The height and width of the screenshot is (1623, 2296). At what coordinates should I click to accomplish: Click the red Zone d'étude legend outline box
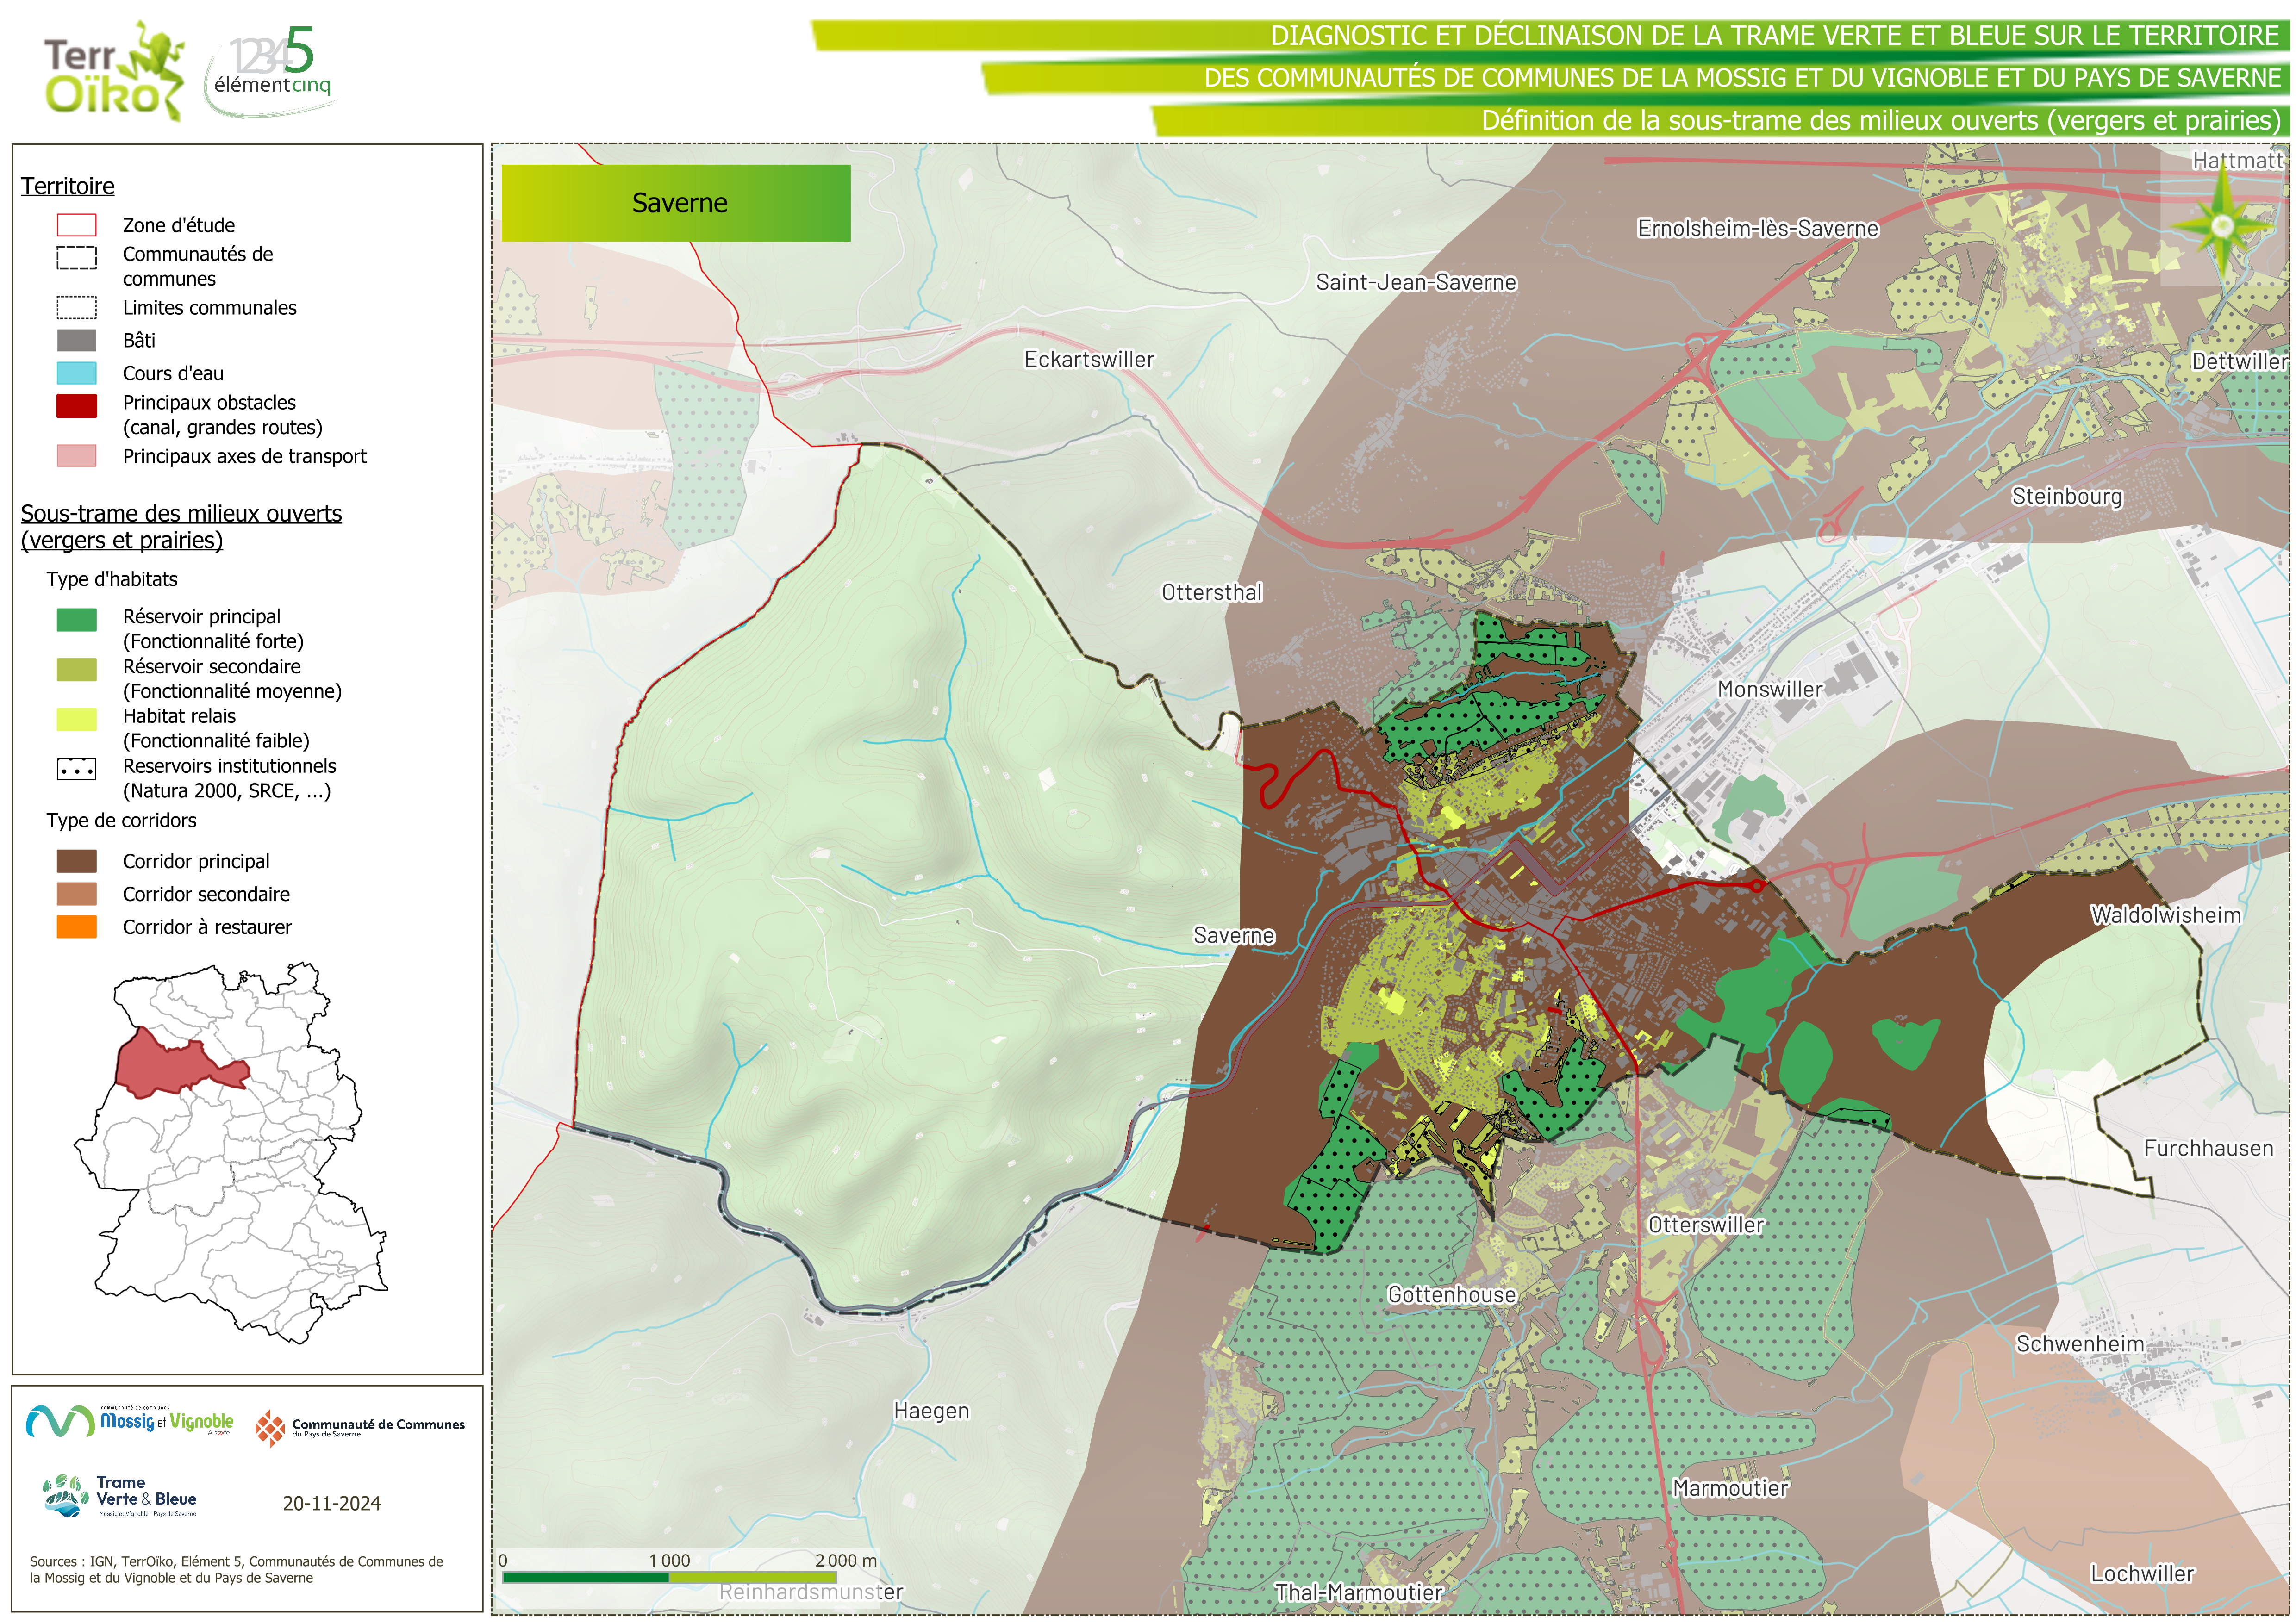pos(77,225)
